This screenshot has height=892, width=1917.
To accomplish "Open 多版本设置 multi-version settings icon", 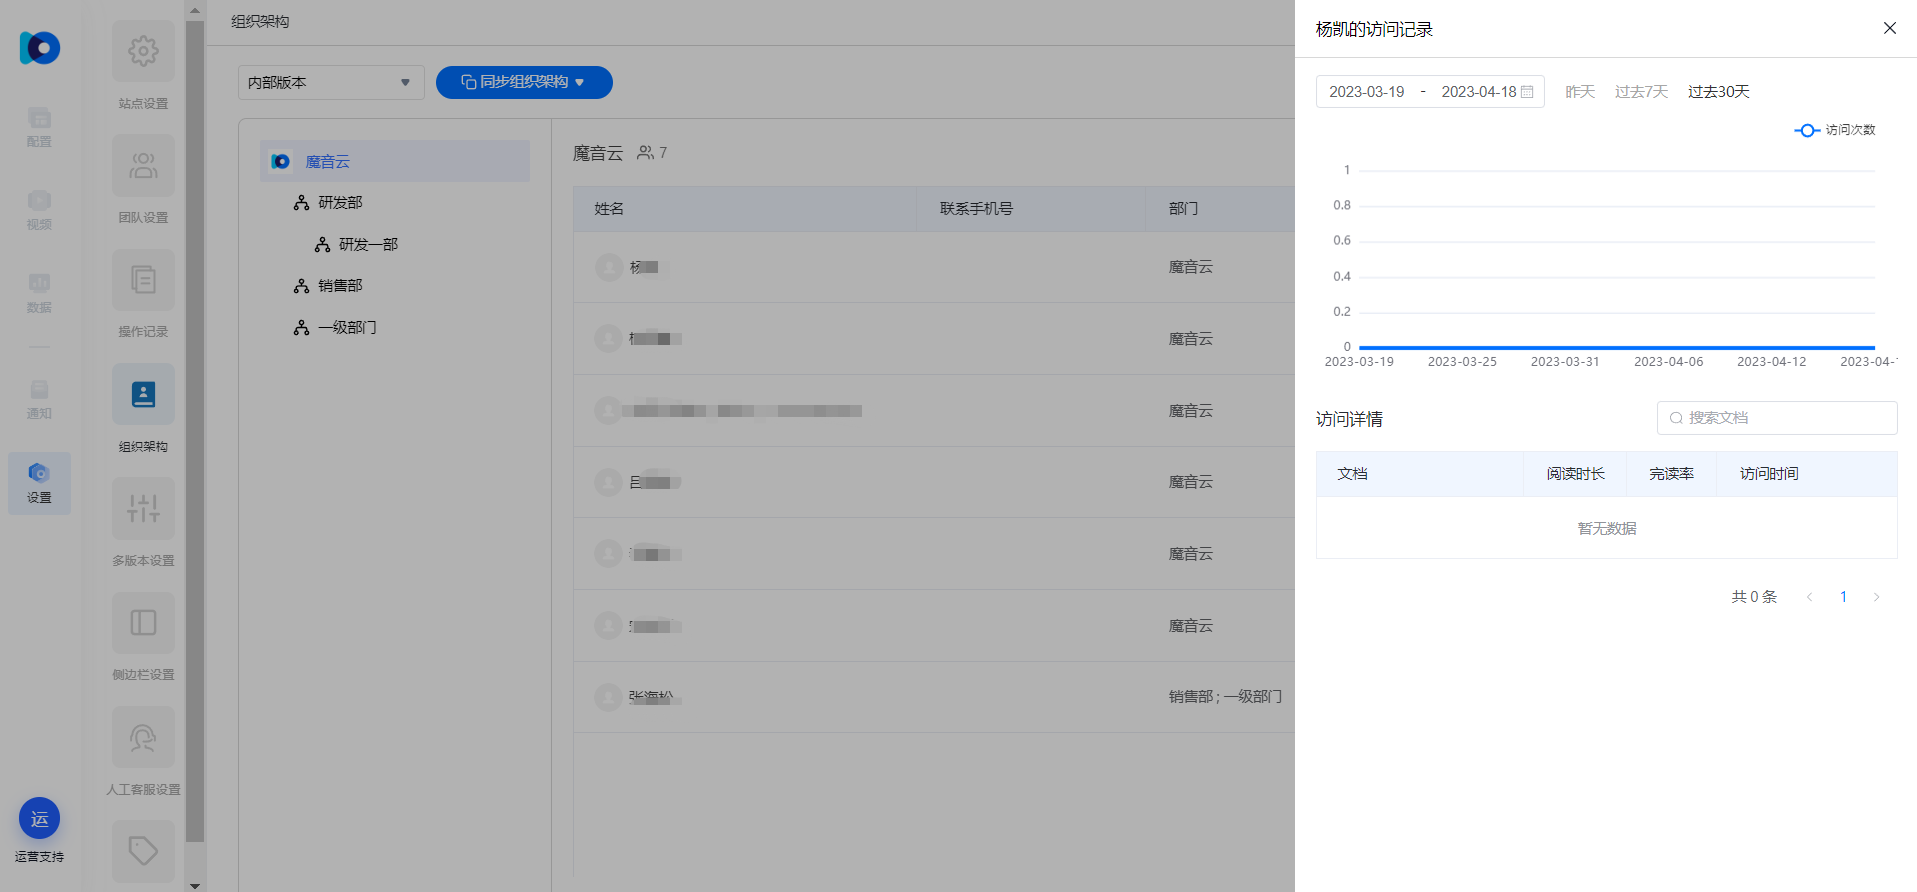I will point(143,508).
